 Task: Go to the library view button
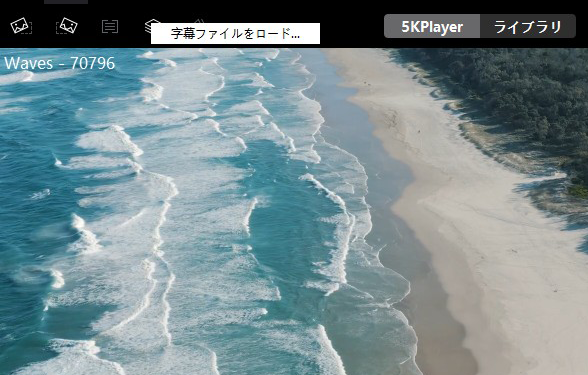(x=528, y=26)
